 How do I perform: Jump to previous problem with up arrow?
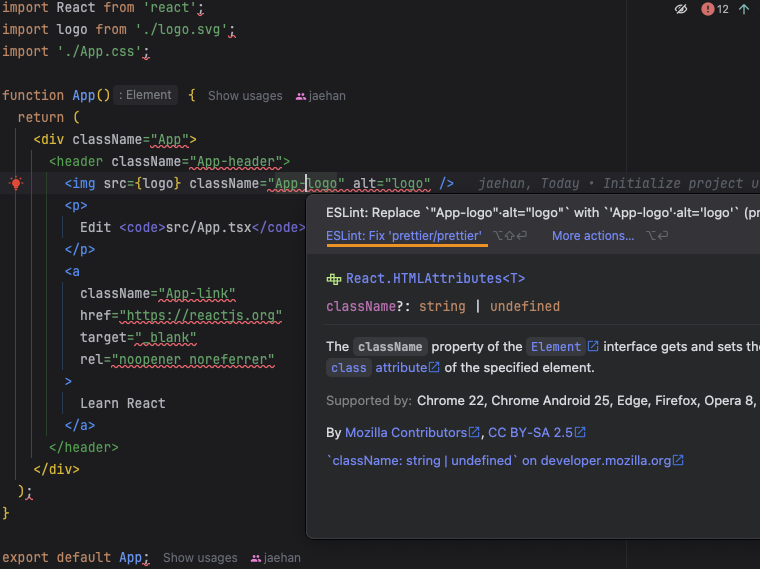click(744, 9)
